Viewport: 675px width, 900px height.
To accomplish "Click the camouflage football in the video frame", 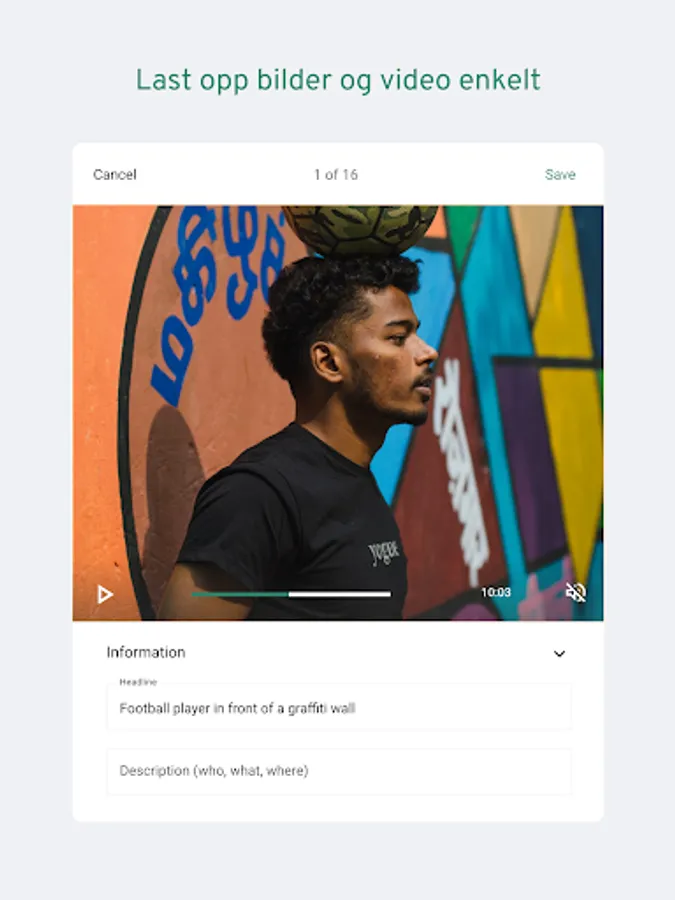I will coord(360,230).
